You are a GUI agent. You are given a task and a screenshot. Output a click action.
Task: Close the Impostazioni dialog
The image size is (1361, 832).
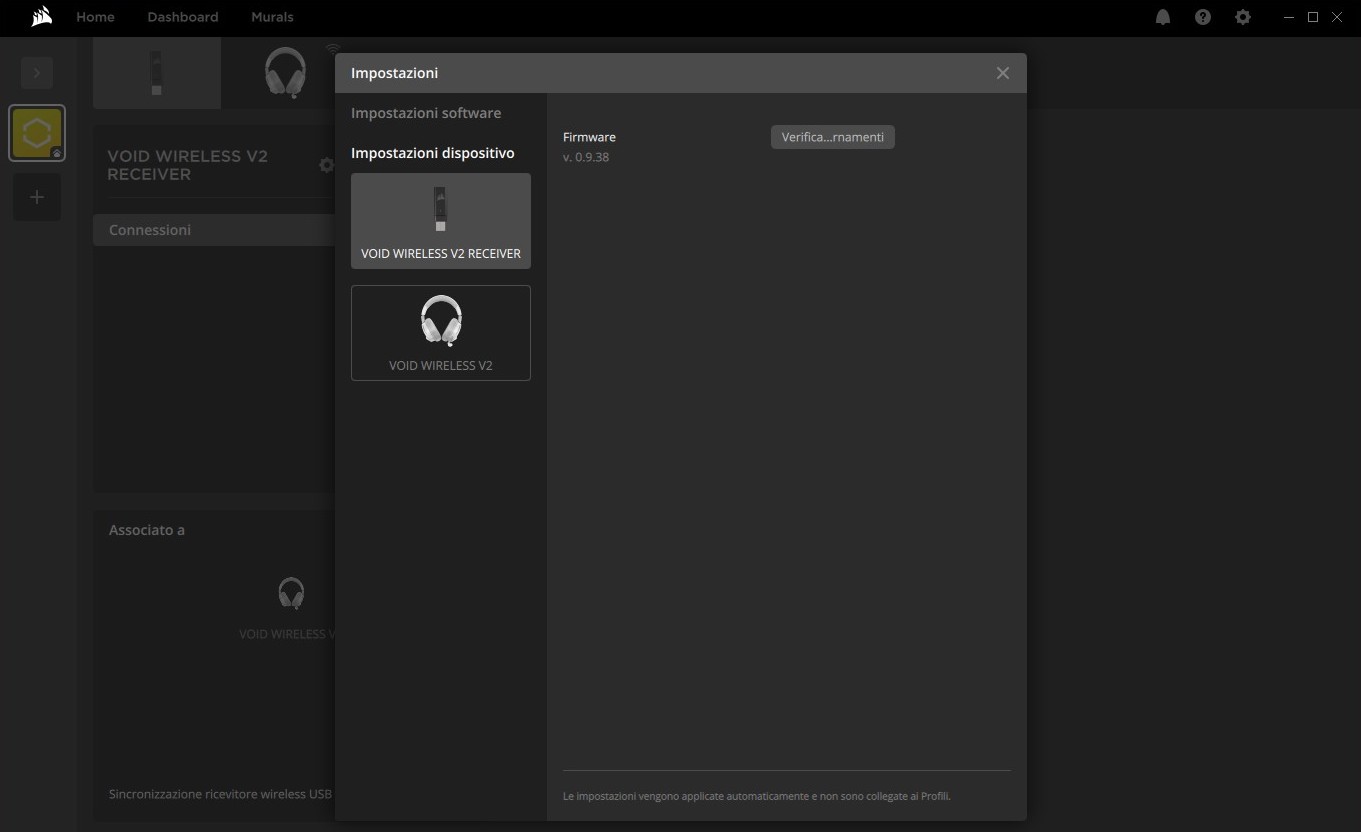pos(1003,73)
